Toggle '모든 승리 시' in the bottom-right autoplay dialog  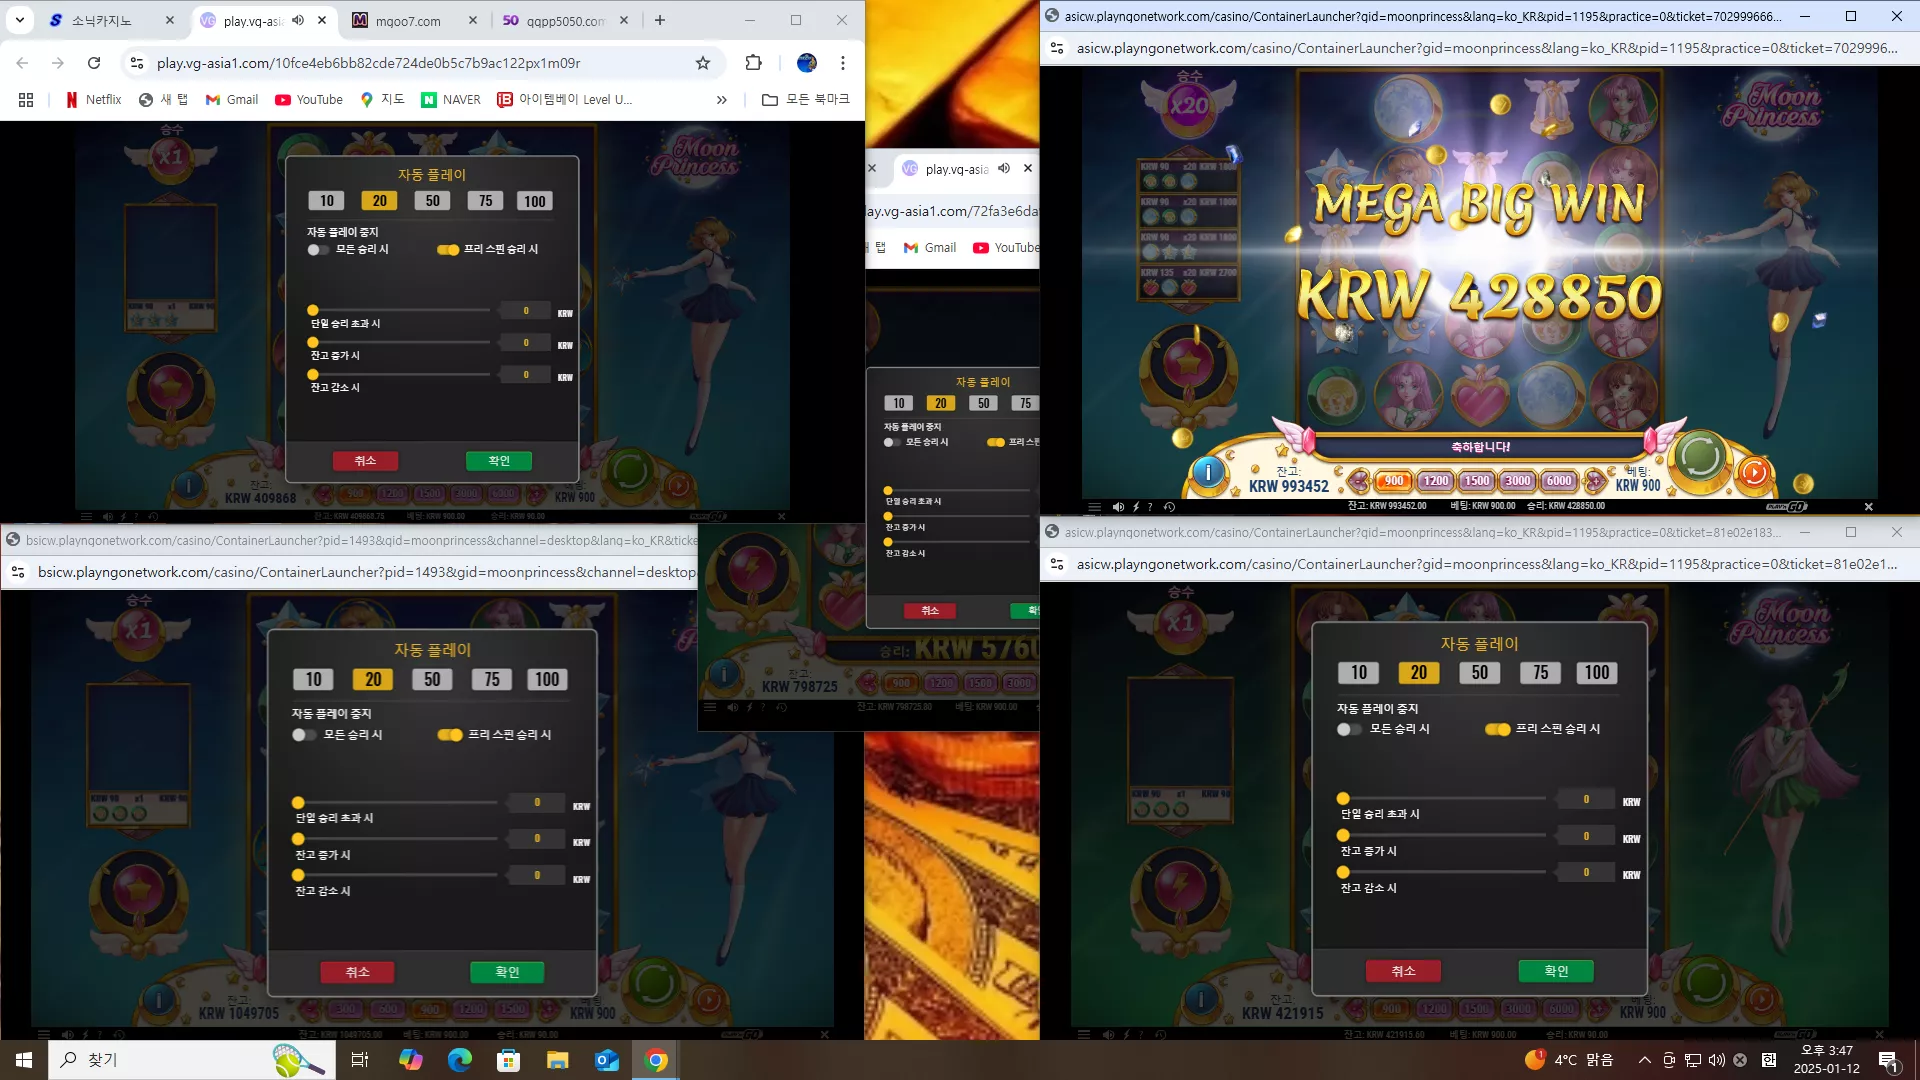point(1349,729)
